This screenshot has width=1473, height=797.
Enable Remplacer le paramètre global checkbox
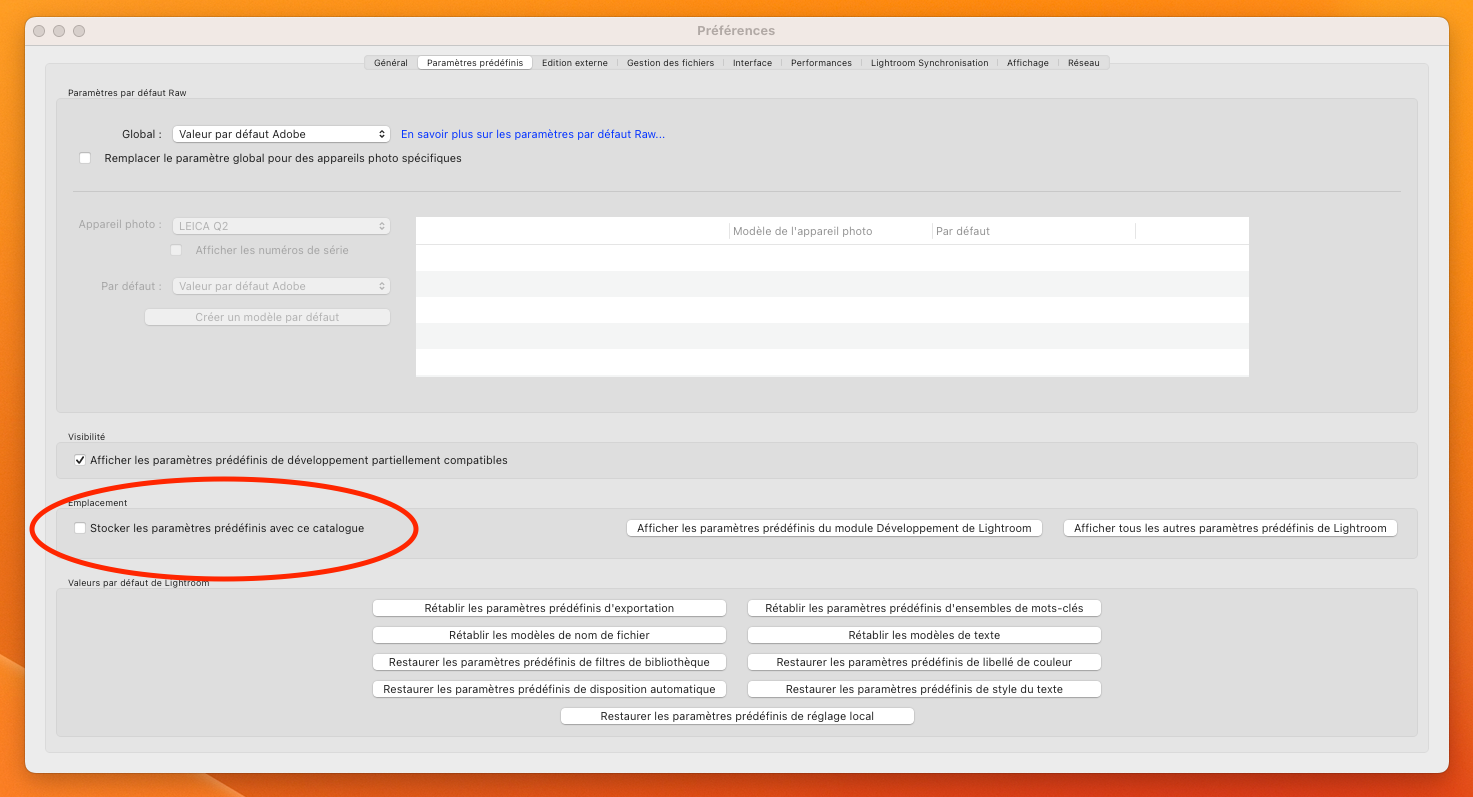85,158
